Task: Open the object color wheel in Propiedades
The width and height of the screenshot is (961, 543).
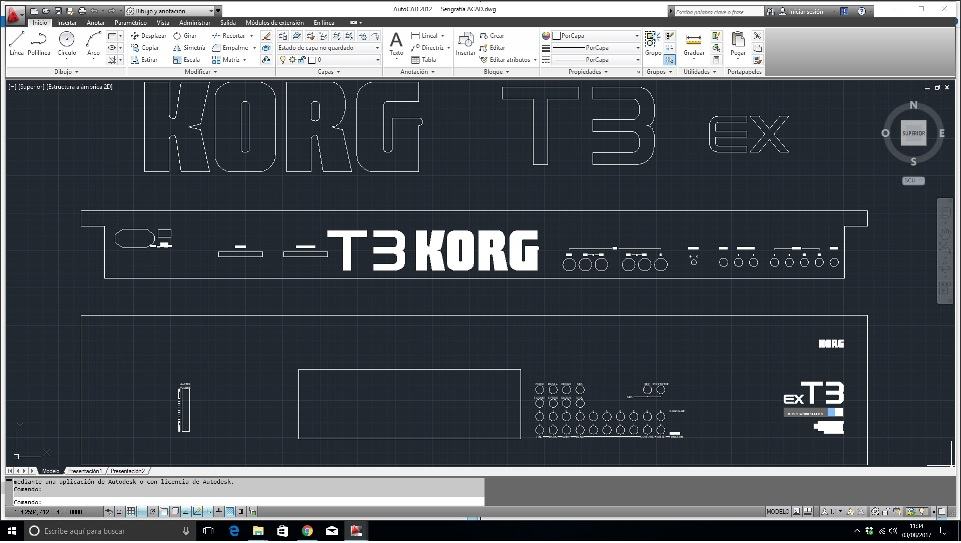Action: (x=546, y=36)
